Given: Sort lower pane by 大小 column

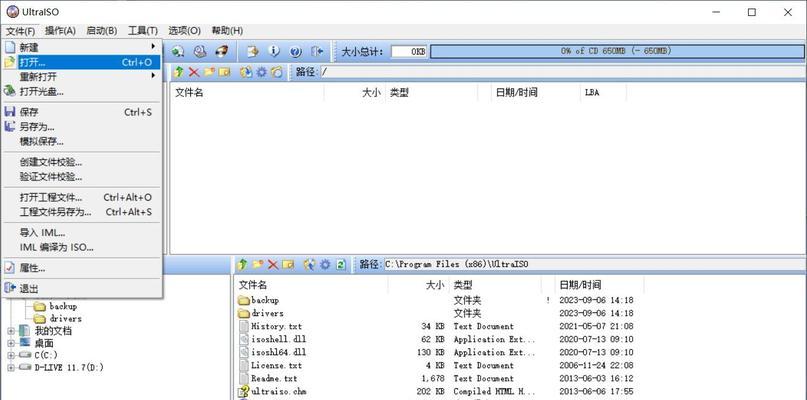Looking at the screenshot, I should pos(417,285).
